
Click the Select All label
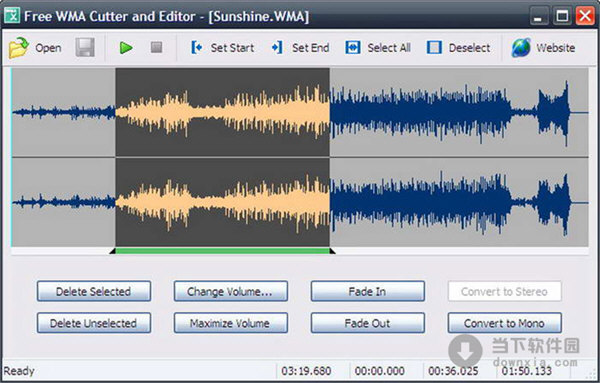[x=389, y=48]
